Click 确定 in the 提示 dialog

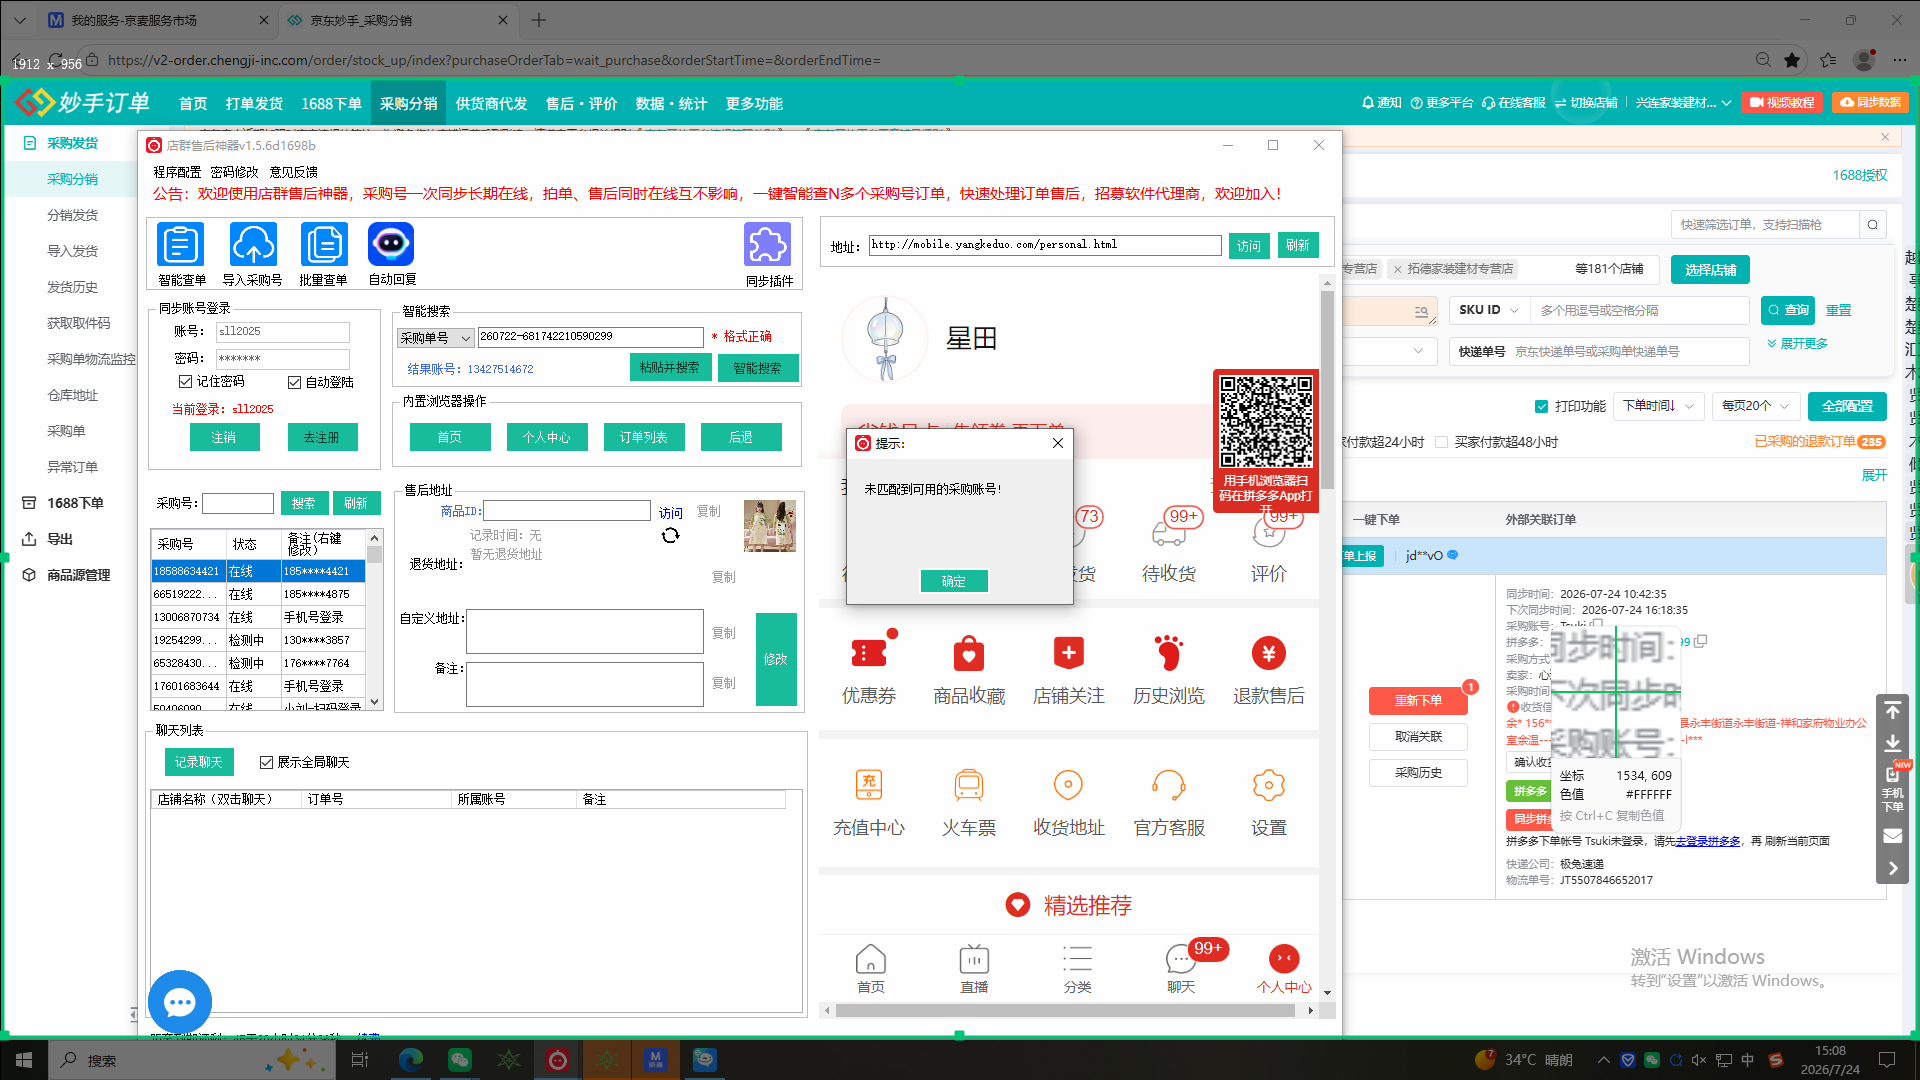[954, 581]
